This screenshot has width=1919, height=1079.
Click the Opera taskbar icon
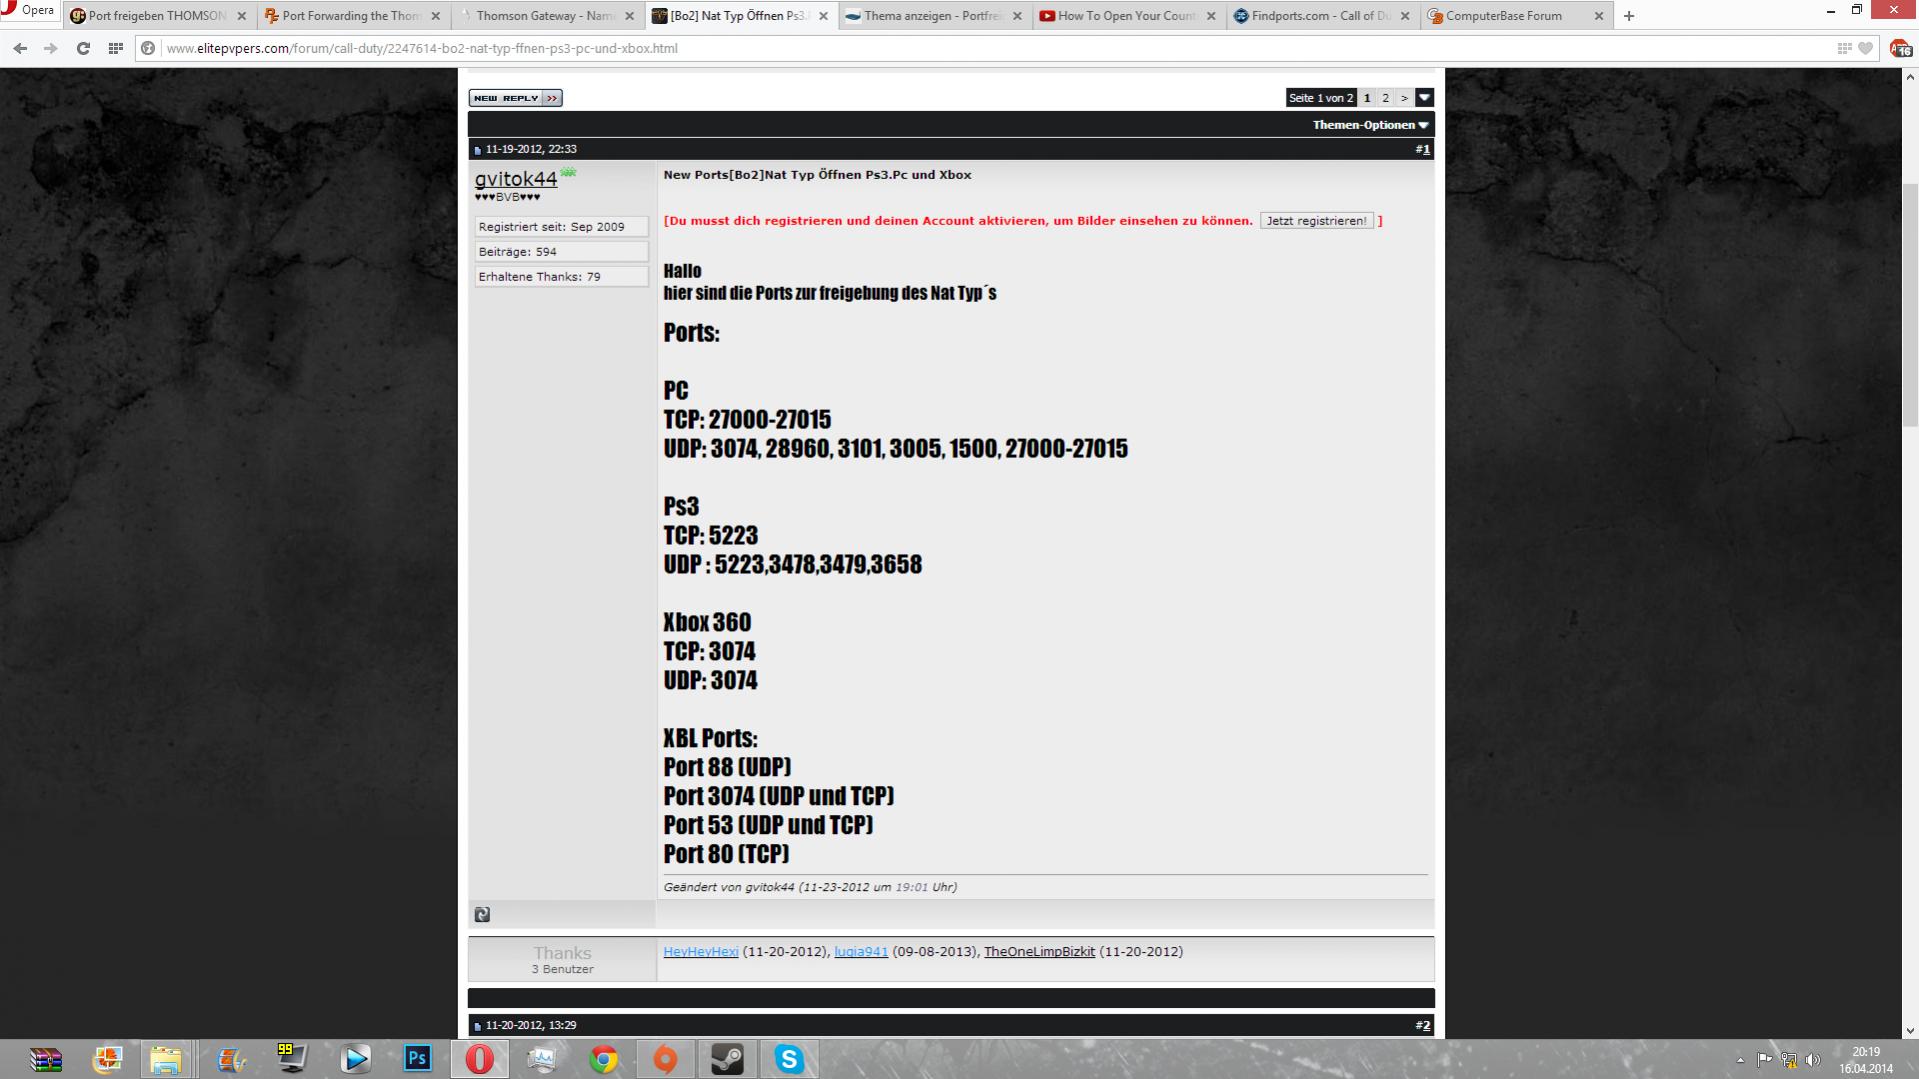(x=479, y=1059)
